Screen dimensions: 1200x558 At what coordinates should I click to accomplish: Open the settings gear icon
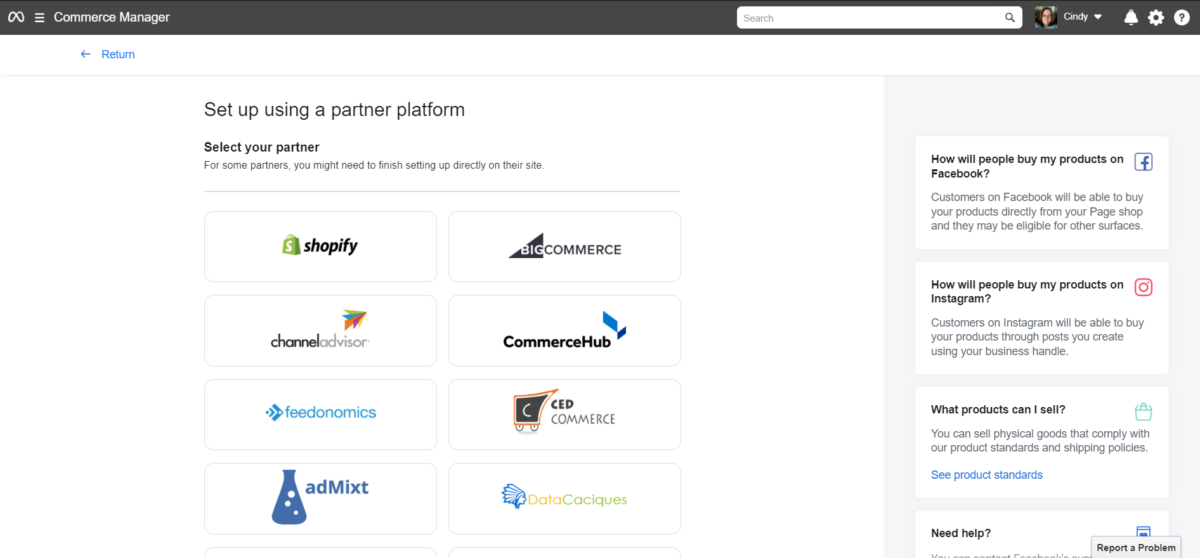(1156, 18)
